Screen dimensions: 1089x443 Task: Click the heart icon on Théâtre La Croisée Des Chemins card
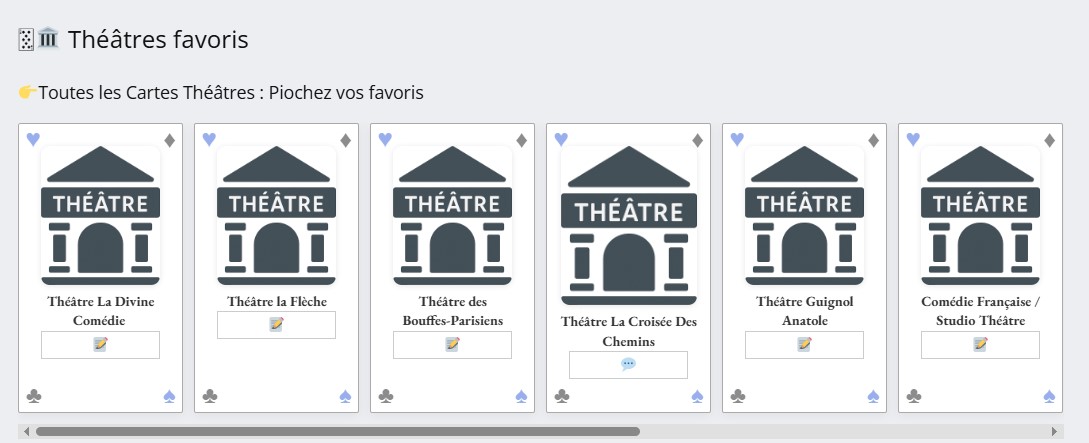point(561,139)
